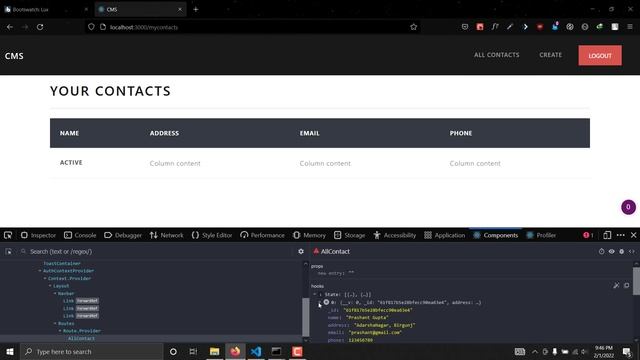Viewport: 640px width, 360px height.
Task: Open Firefox hamburger menu
Action: click(630, 27)
